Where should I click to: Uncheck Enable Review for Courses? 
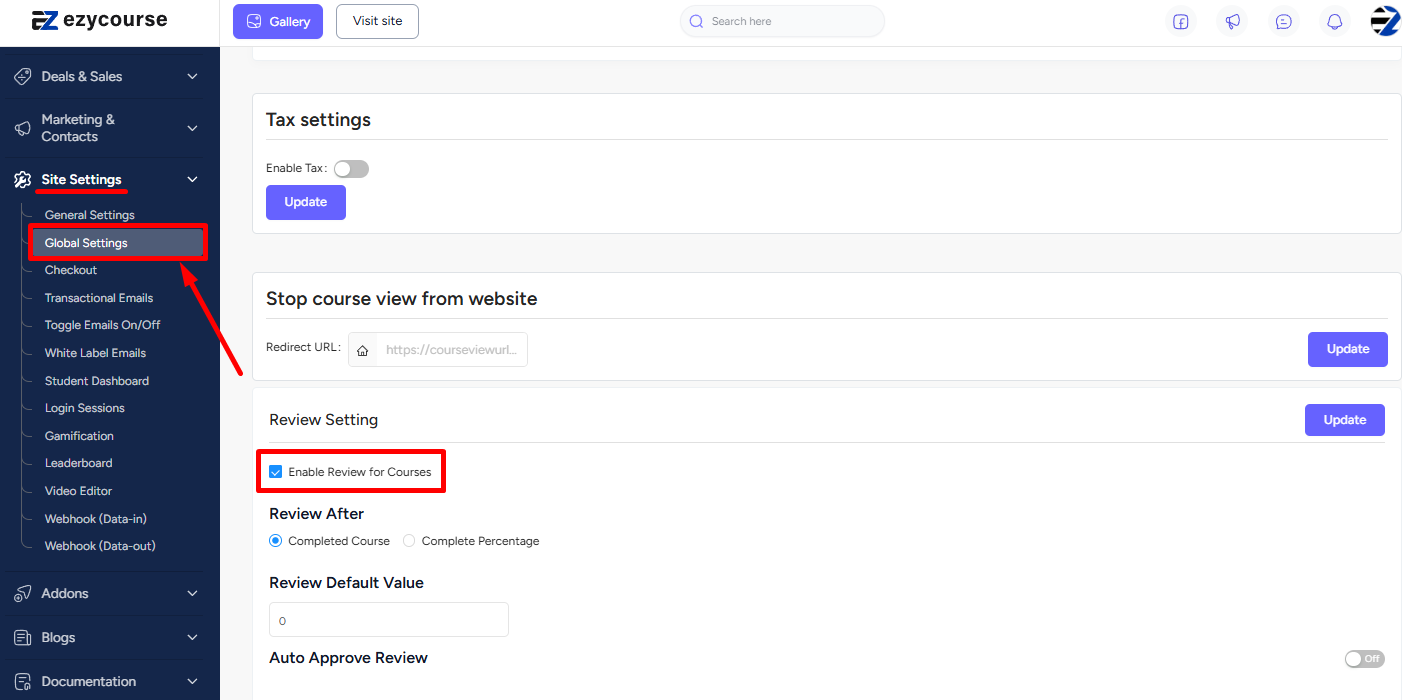(276, 472)
